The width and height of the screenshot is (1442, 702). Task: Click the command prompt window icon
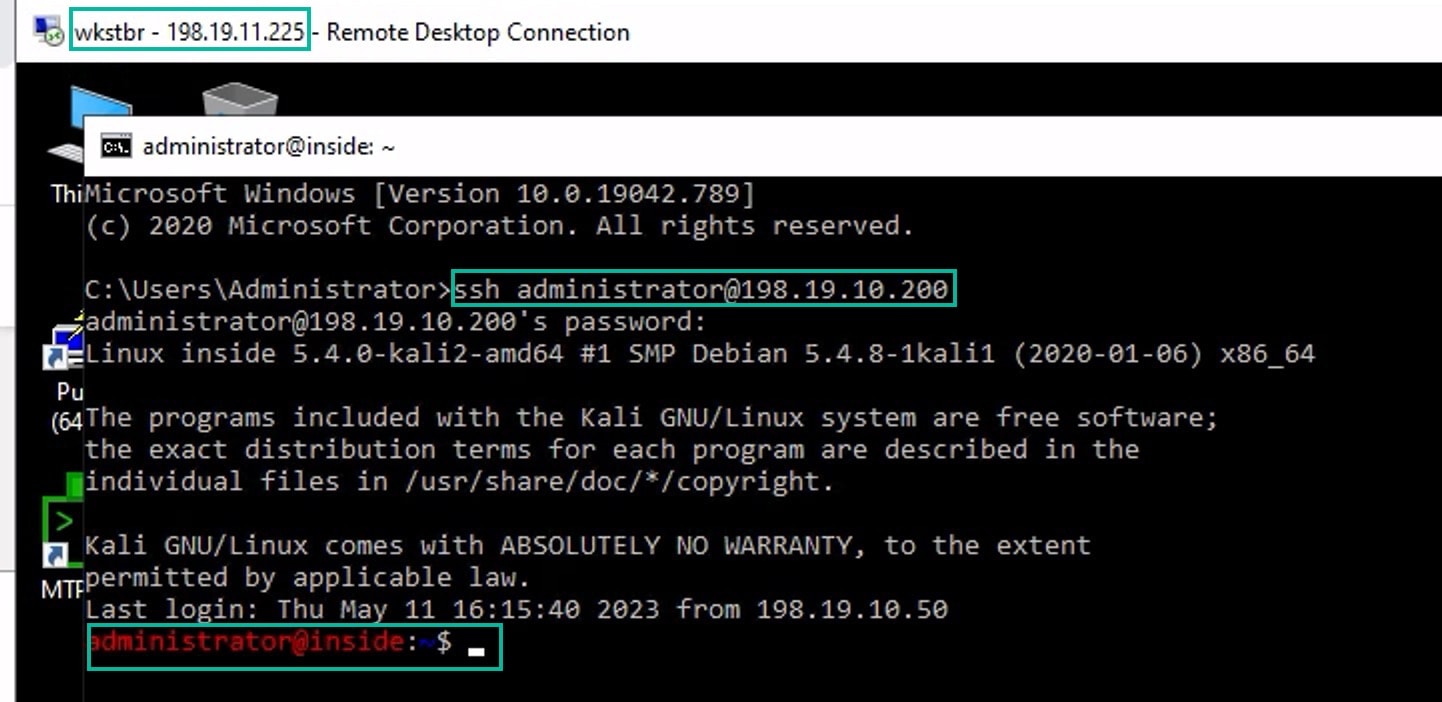click(116, 147)
